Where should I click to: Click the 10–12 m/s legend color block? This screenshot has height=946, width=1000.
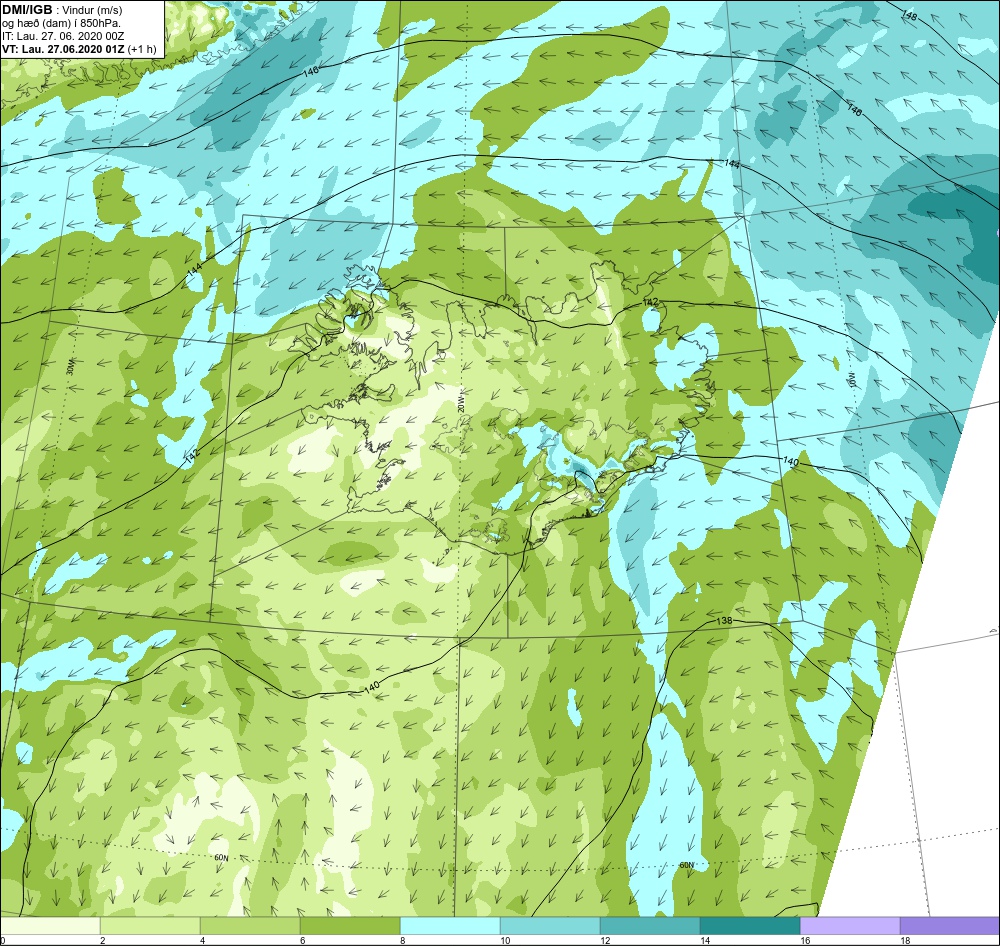click(550, 926)
